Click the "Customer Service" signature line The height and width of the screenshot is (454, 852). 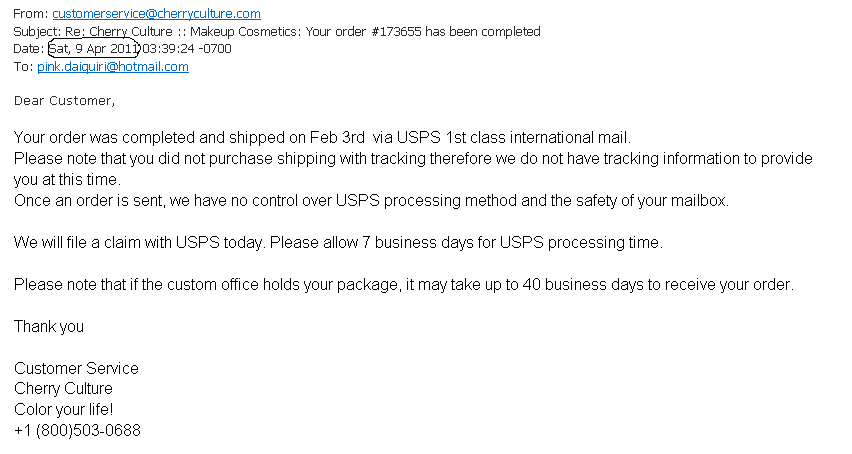coord(76,368)
